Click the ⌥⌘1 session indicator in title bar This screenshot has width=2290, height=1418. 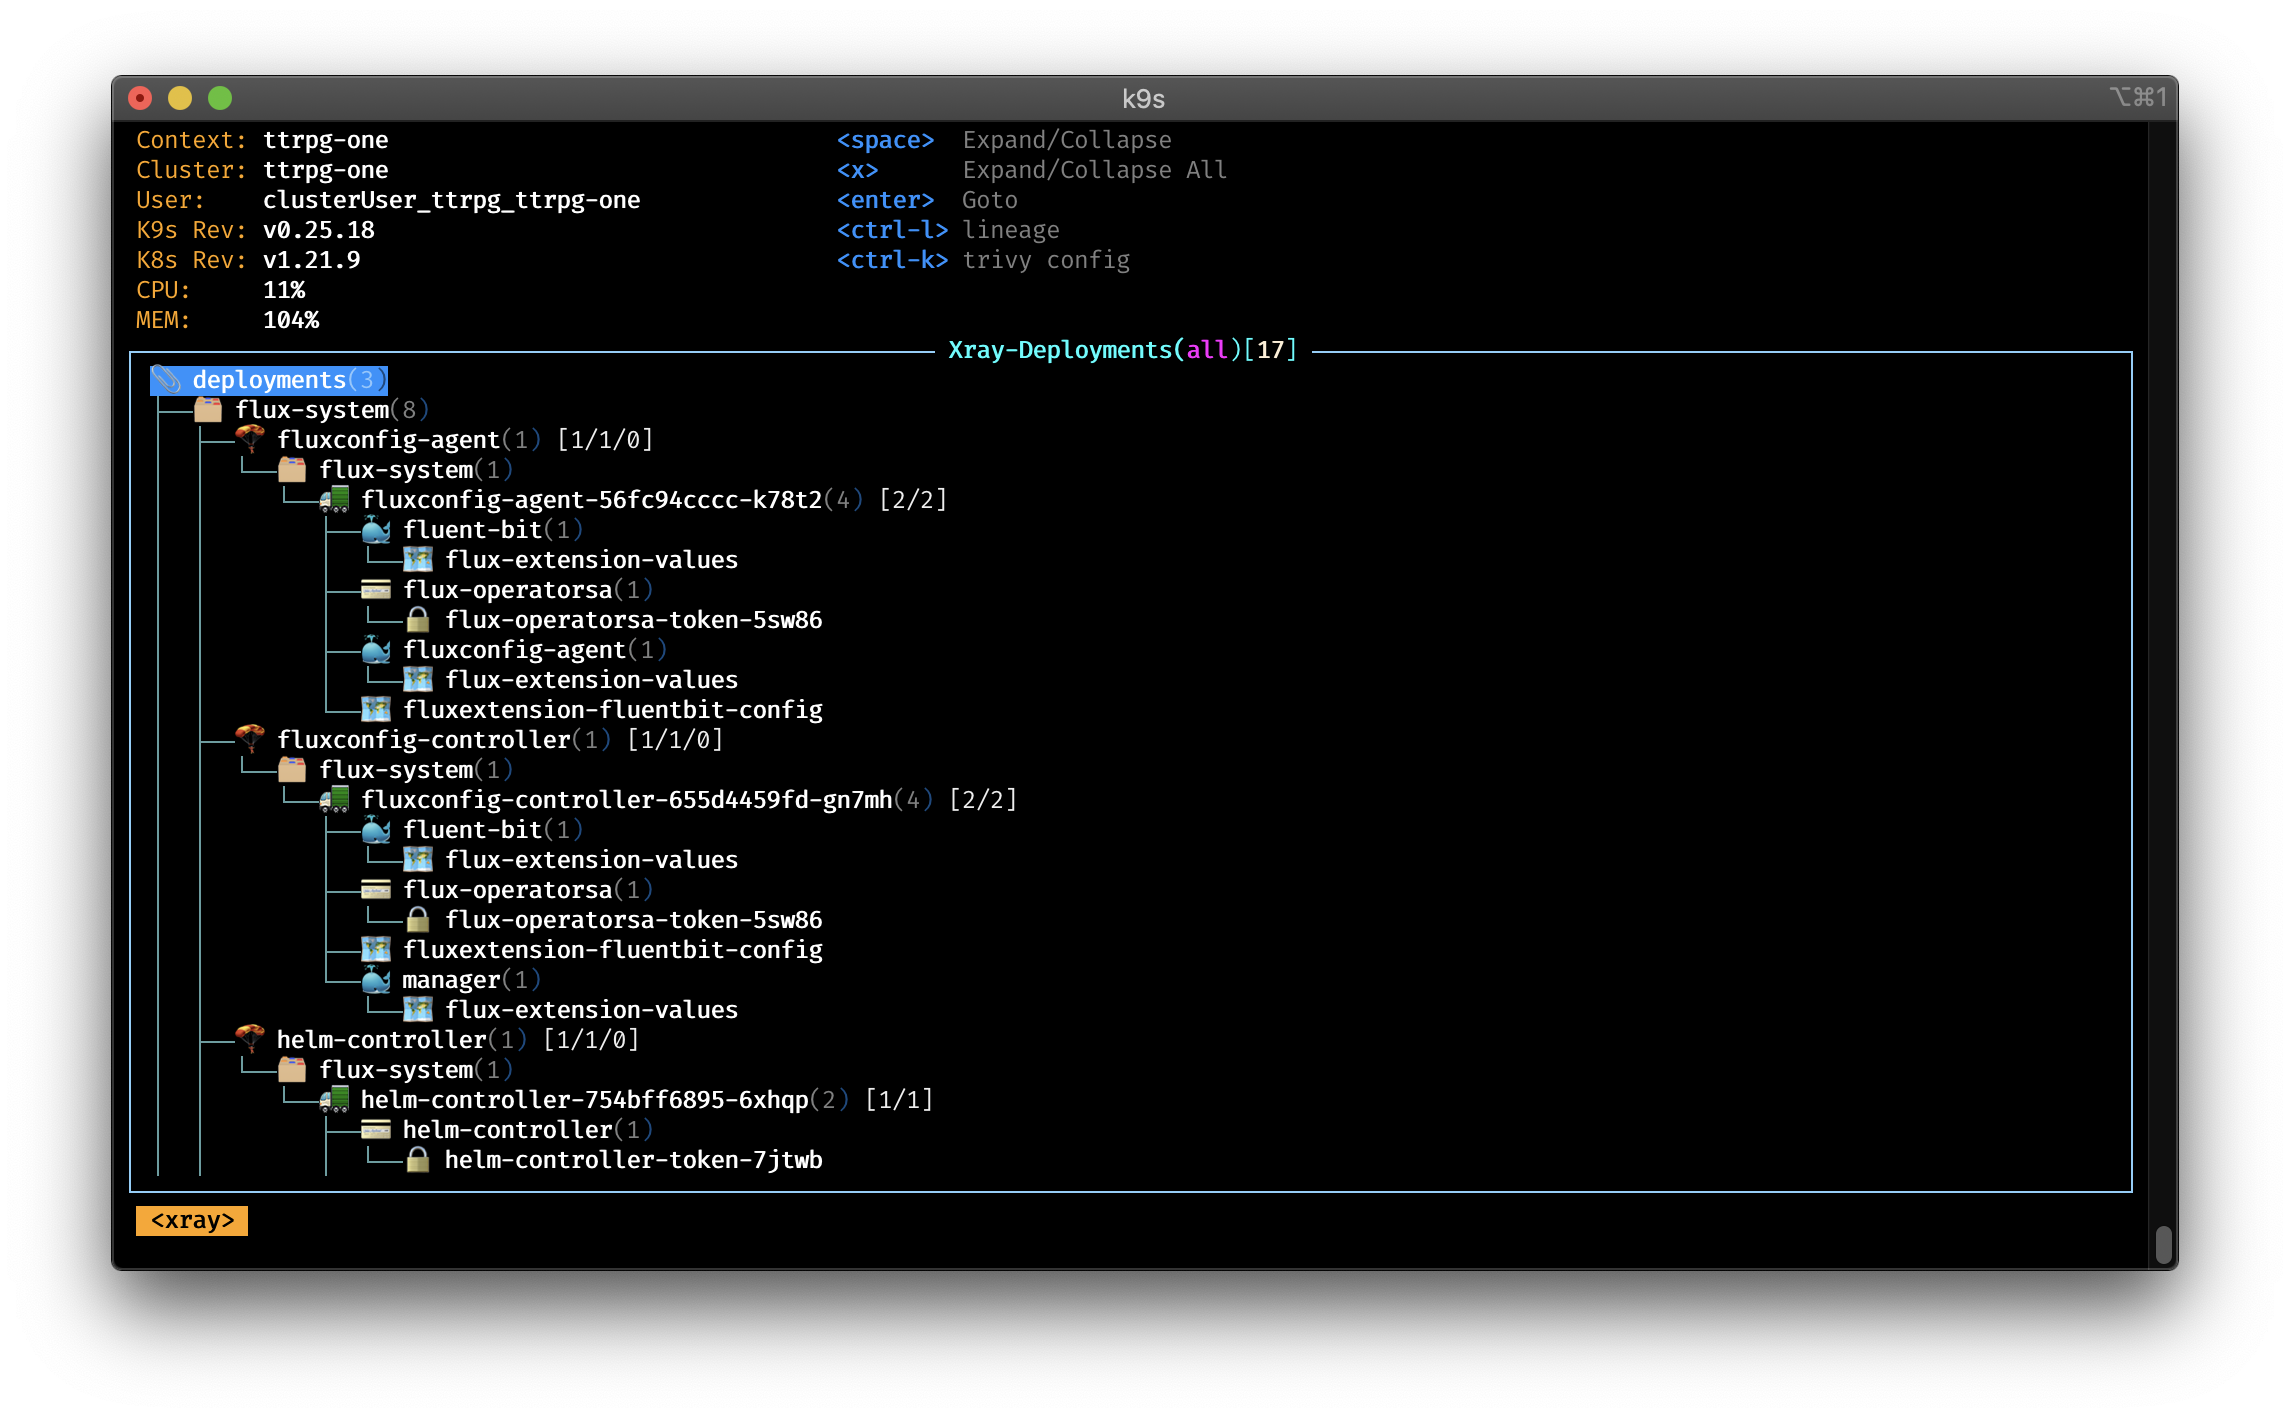(x=2138, y=97)
